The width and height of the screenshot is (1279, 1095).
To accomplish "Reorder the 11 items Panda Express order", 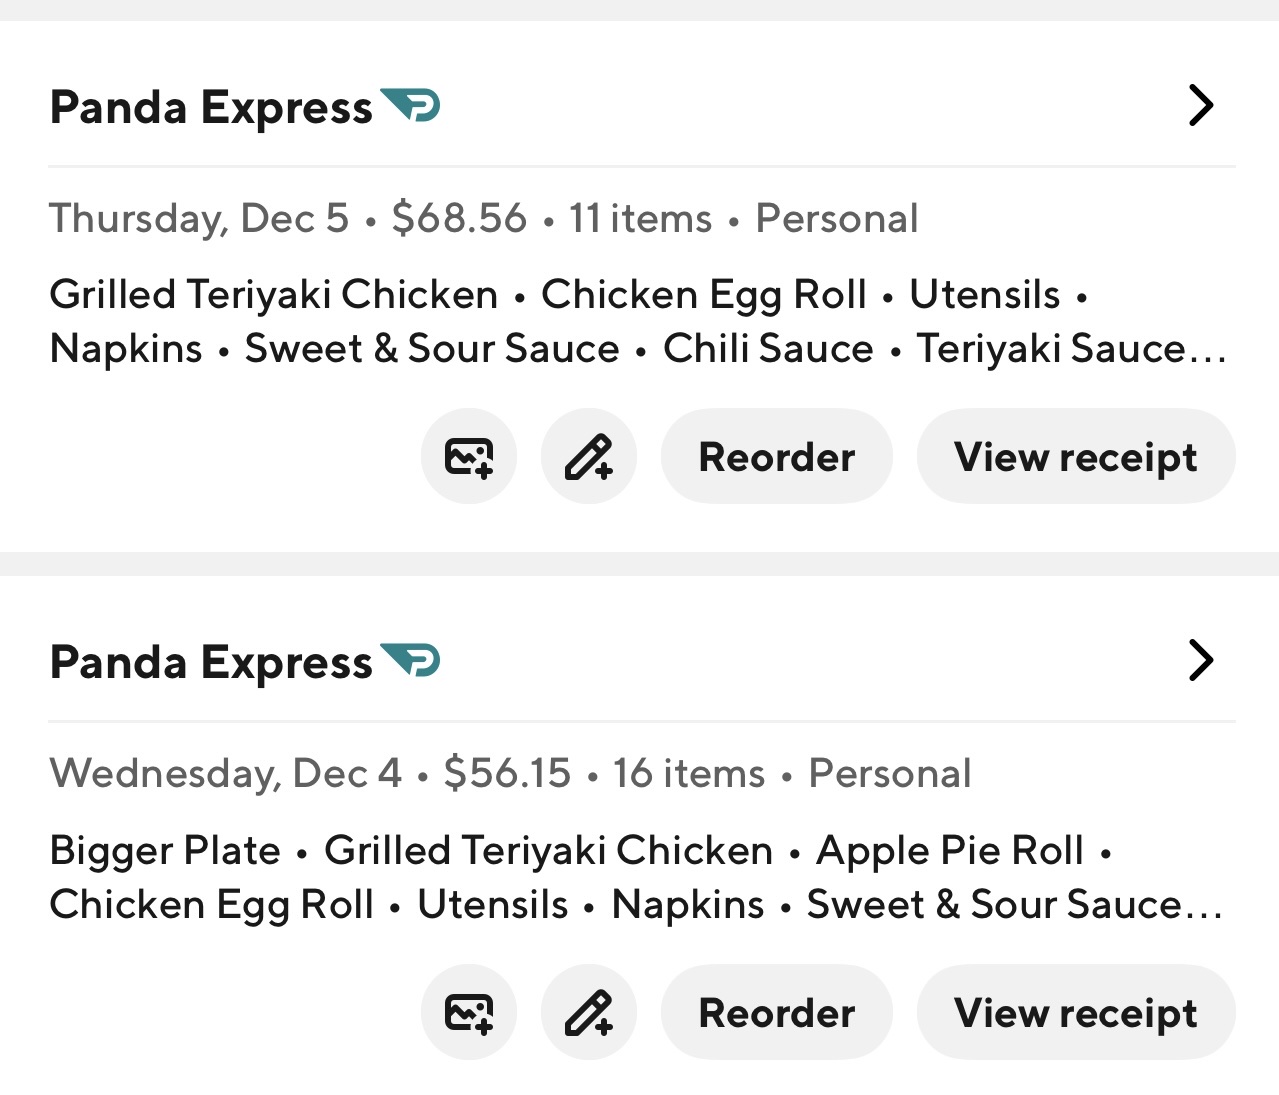I will pos(776,457).
